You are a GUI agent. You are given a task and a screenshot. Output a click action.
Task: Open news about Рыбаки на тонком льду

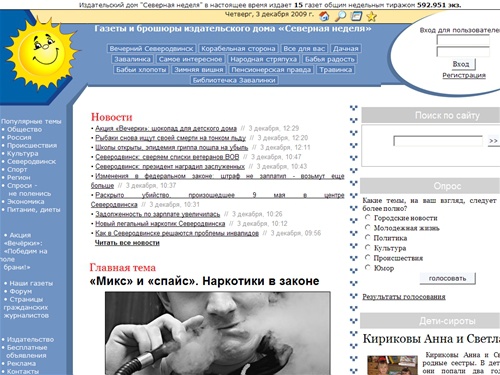click(x=170, y=138)
